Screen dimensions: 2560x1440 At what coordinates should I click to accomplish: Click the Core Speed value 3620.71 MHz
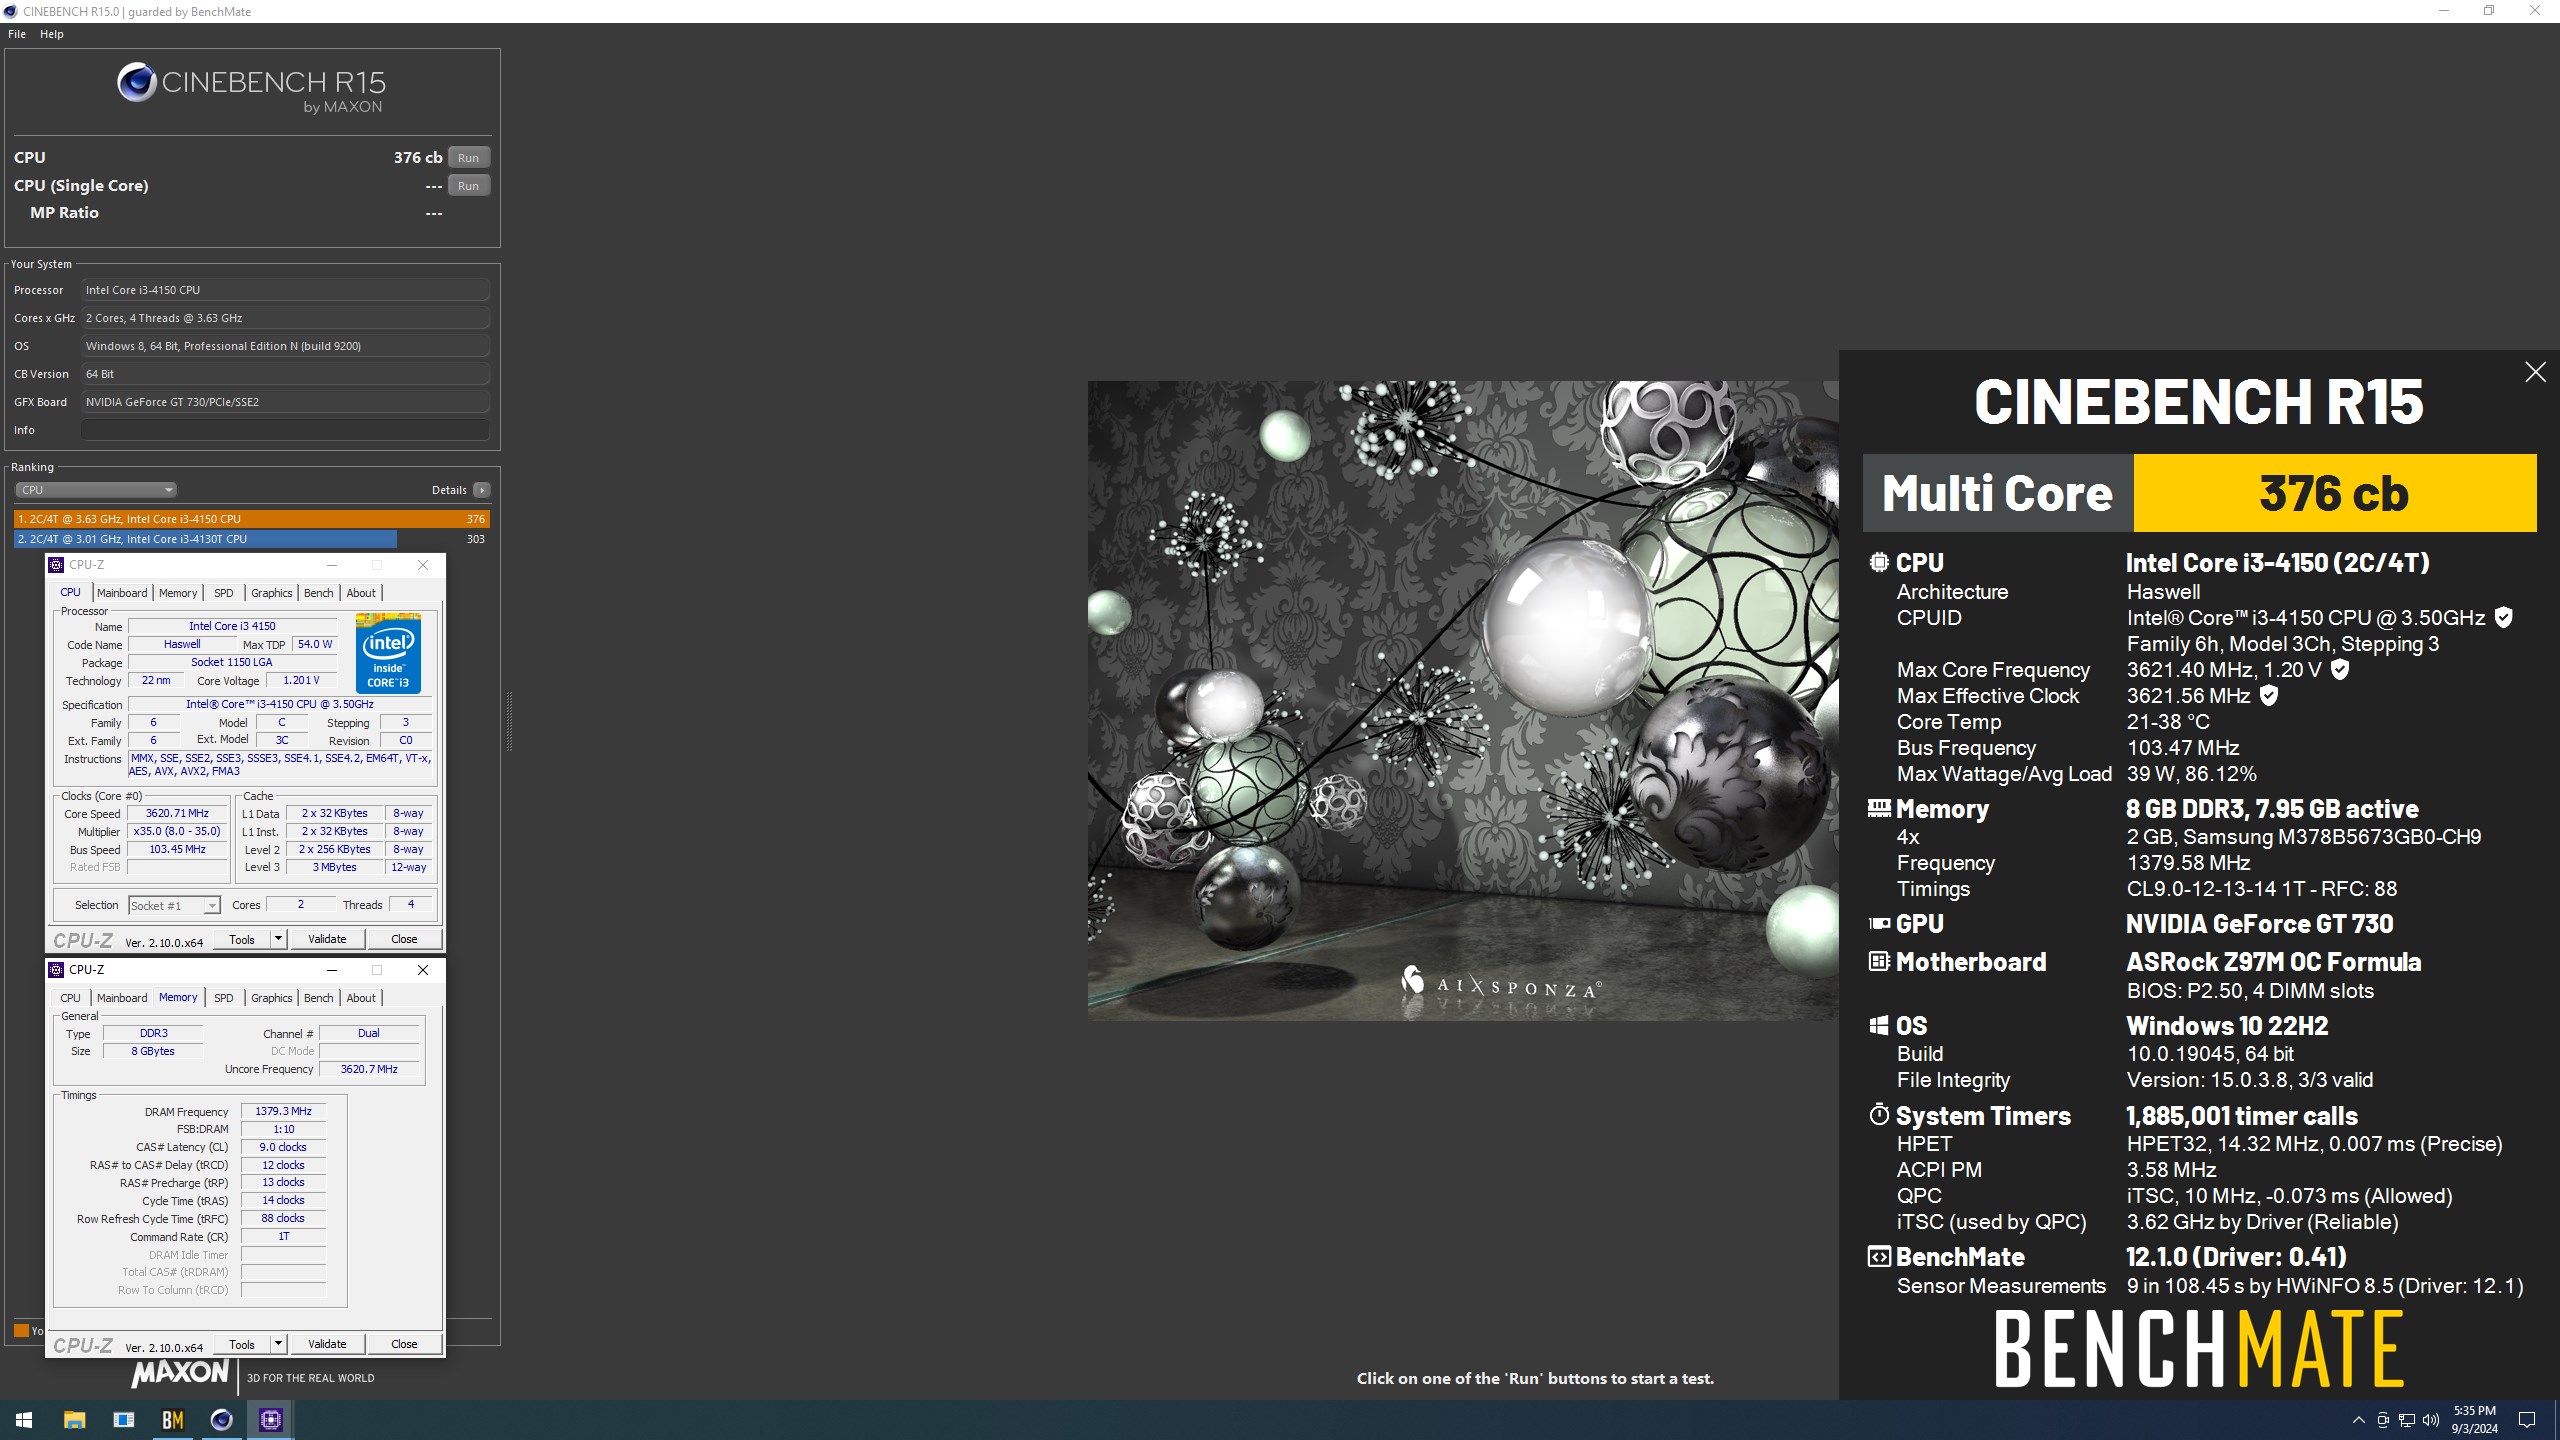point(177,813)
